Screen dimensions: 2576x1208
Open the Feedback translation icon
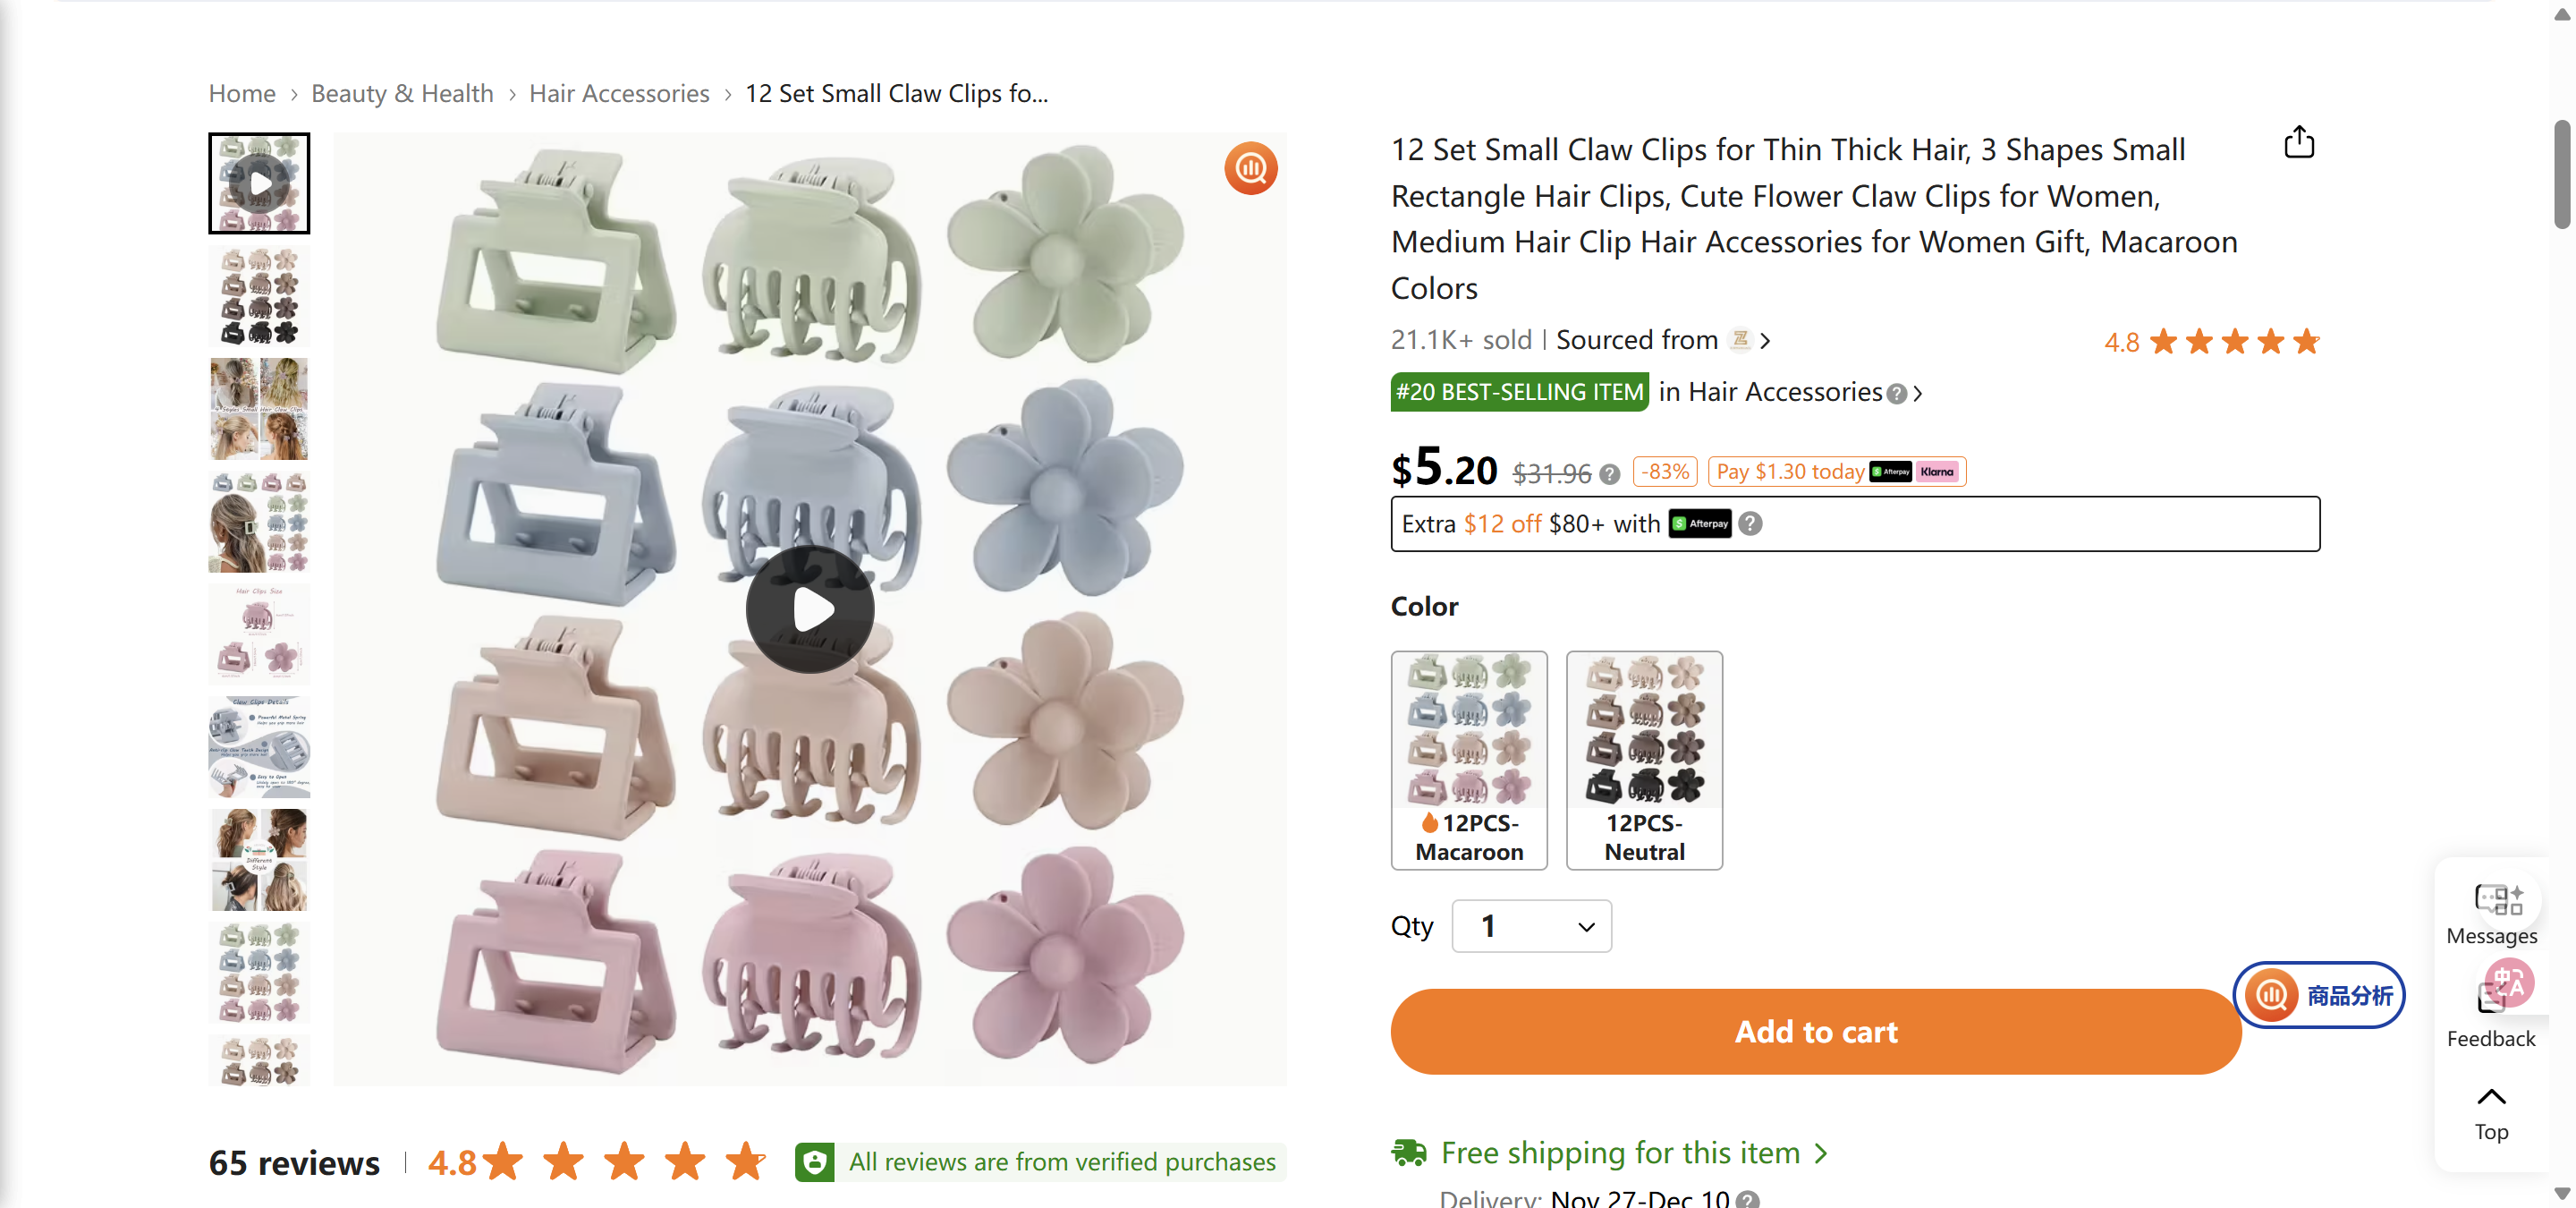(2504, 984)
